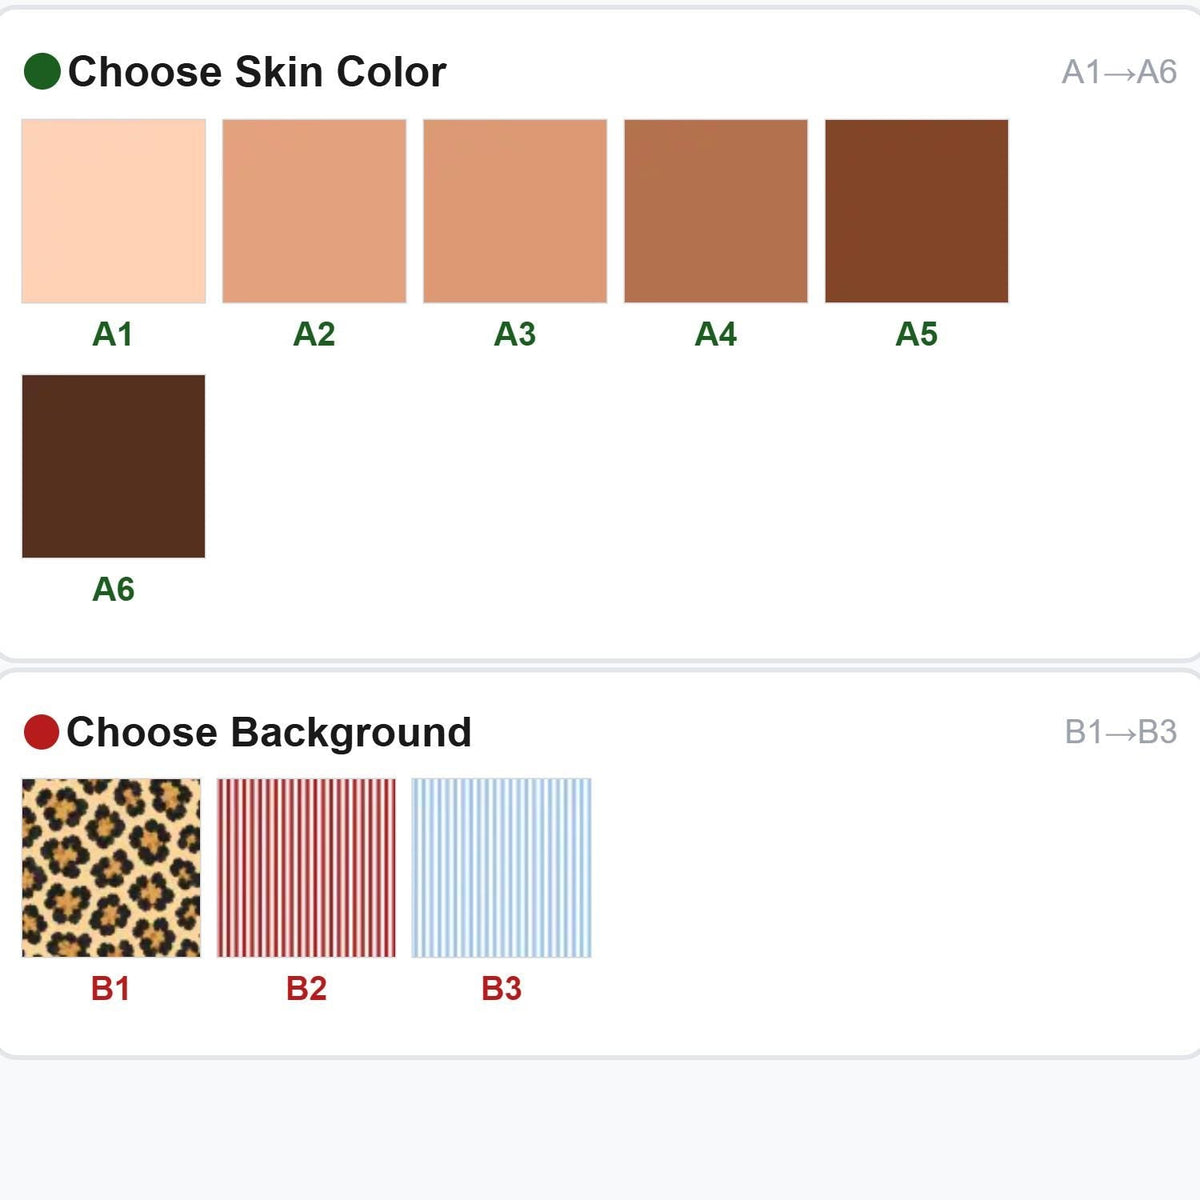The image size is (1200, 1200).
Task: Click the A1→A6 range label
Action: [x=1119, y=72]
